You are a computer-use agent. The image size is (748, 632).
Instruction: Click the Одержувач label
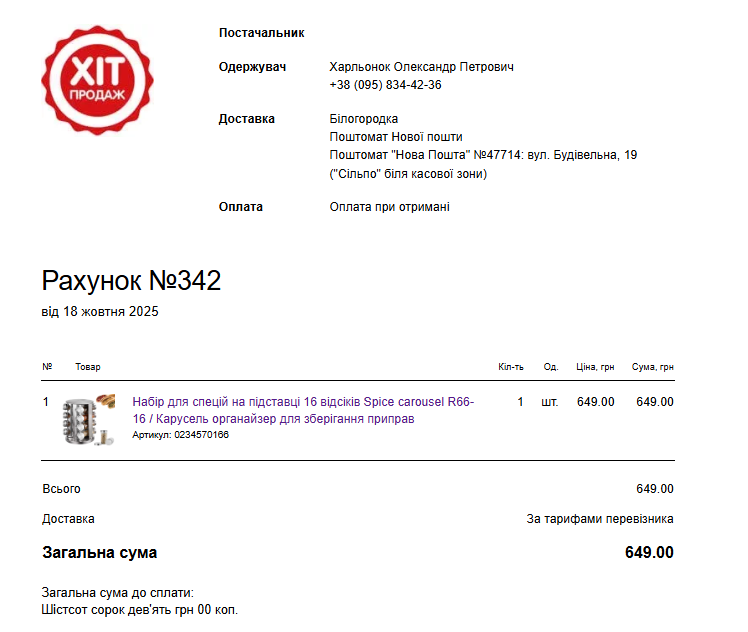tap(252, 67)
